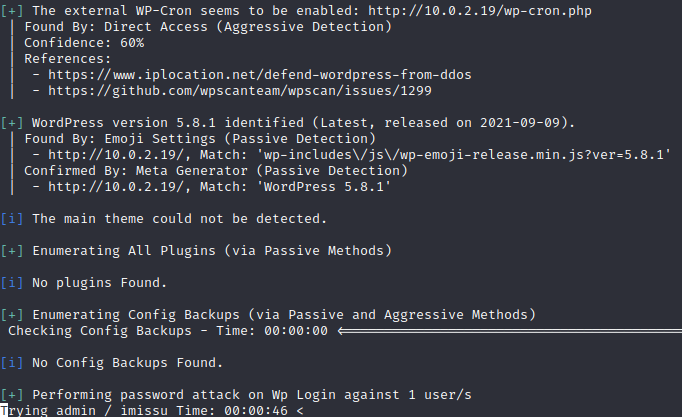This screenshot has width=682, height=417.
Task: Click the [i] marker beside No Config Backups Found
Action: [12, 363]
